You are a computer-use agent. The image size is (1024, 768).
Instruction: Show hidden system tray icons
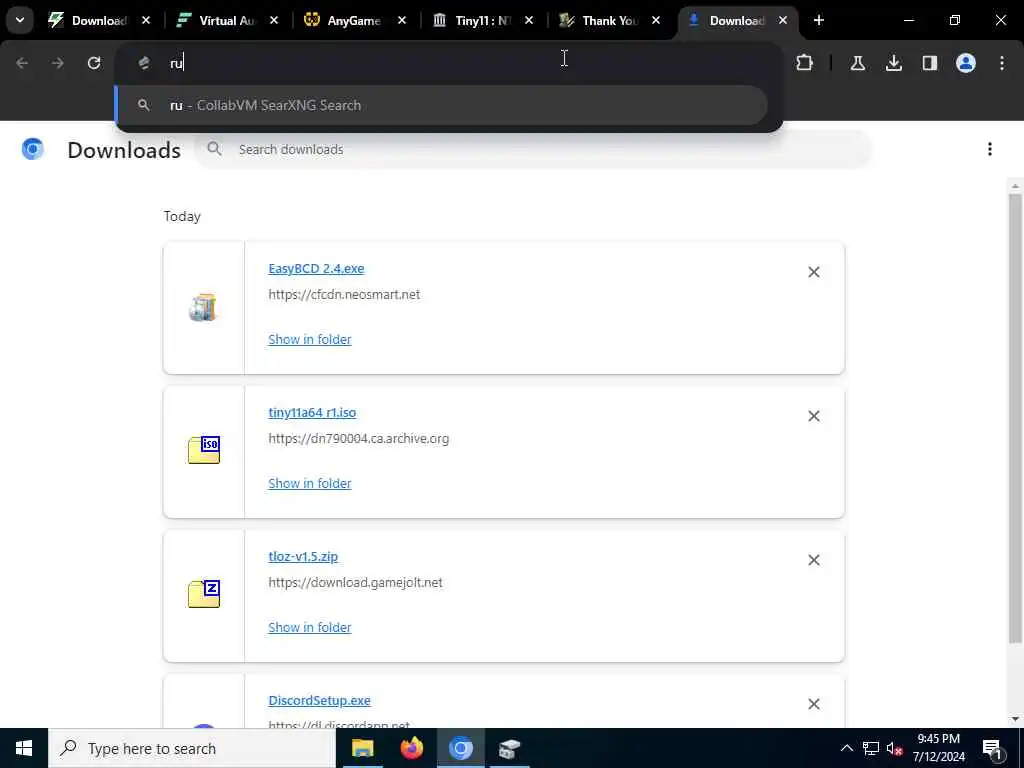pyautogui.click(x=846, y=748)
